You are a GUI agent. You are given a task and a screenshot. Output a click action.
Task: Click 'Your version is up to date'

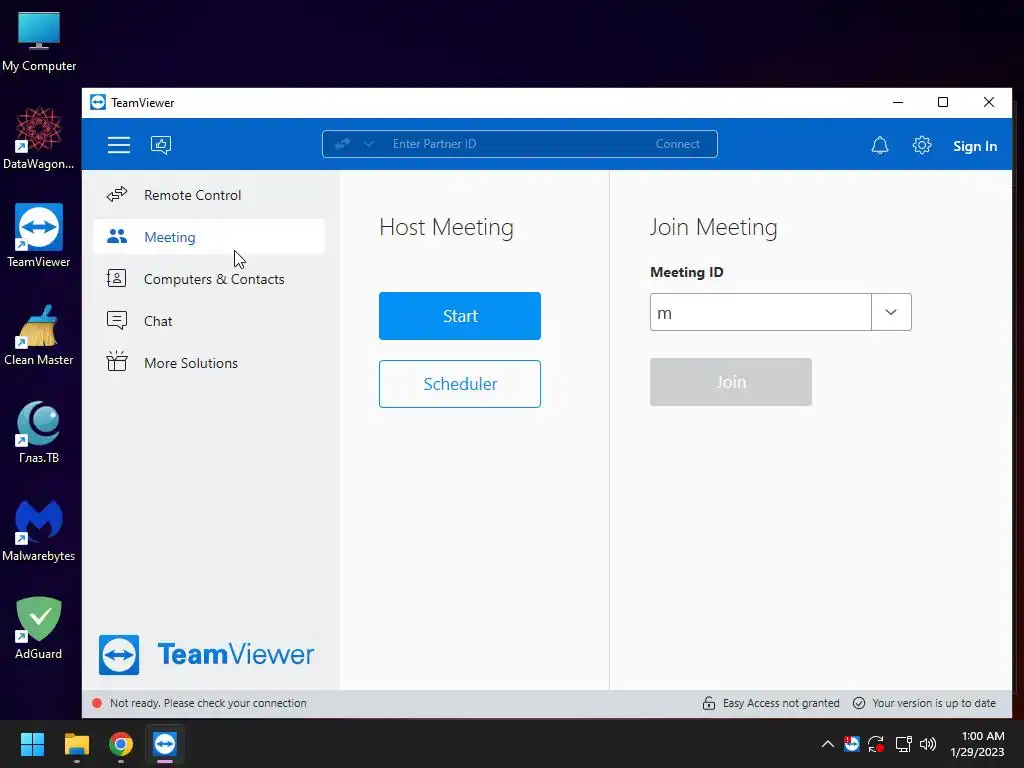tap(934, 703)
